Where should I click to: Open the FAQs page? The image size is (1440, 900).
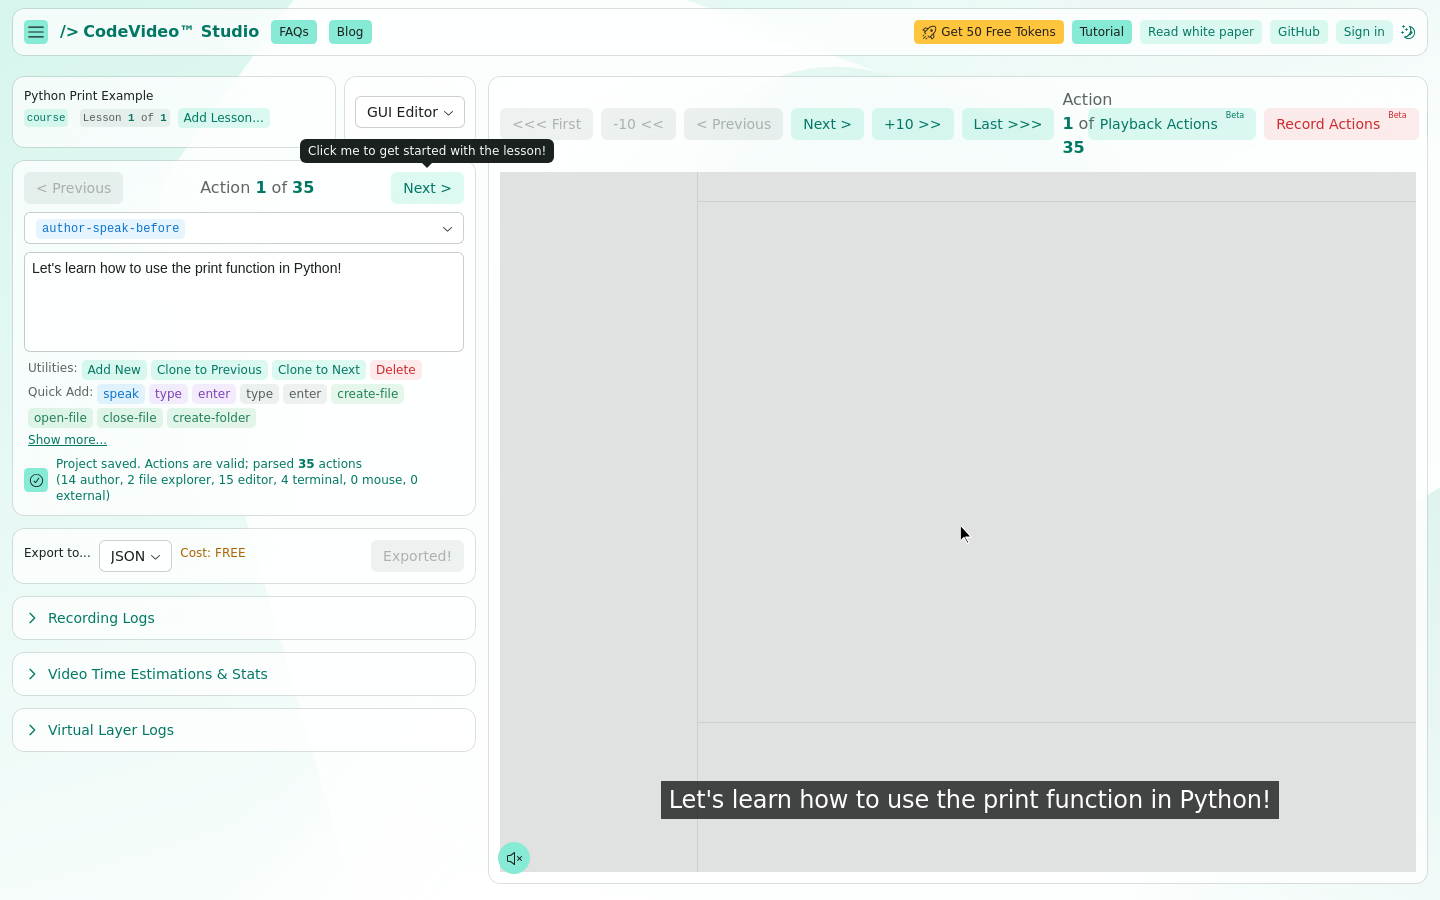(294, 32)
